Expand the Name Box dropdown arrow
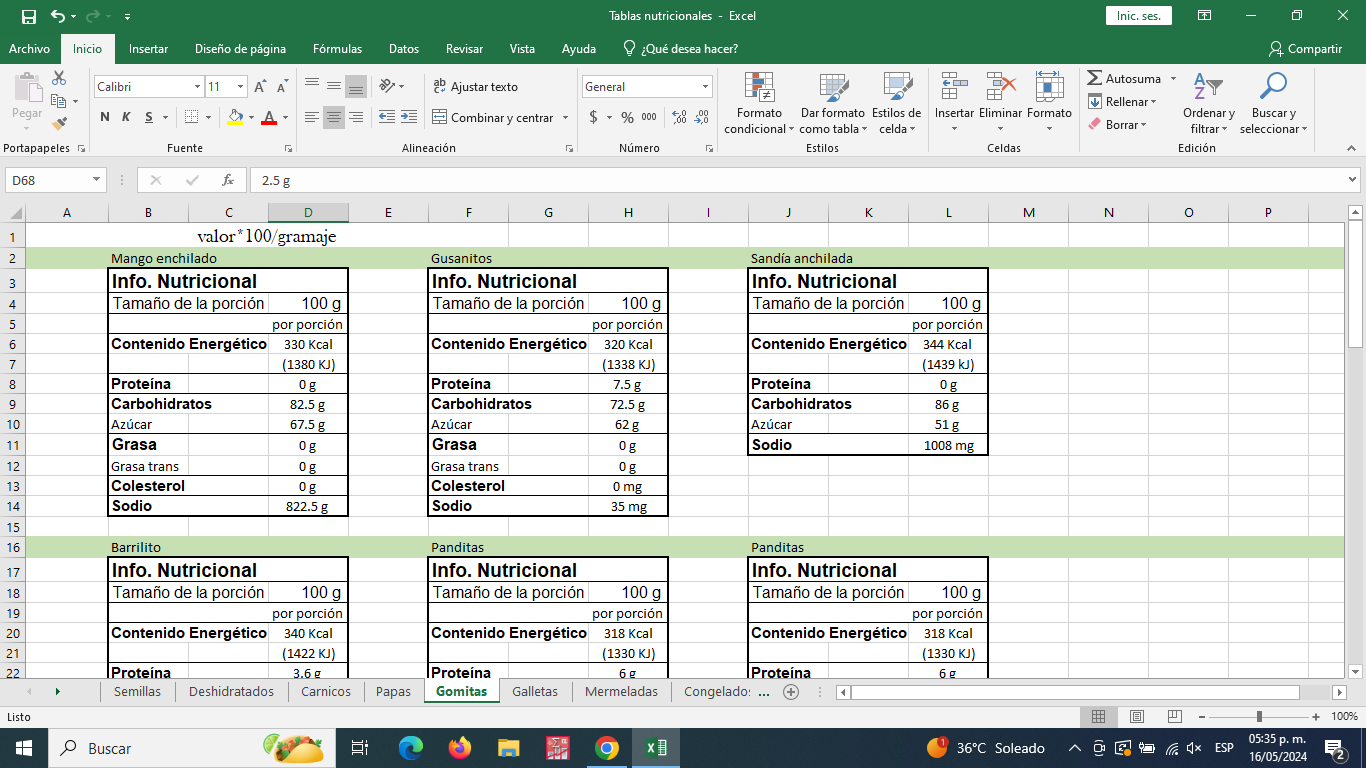 [97, 180]
